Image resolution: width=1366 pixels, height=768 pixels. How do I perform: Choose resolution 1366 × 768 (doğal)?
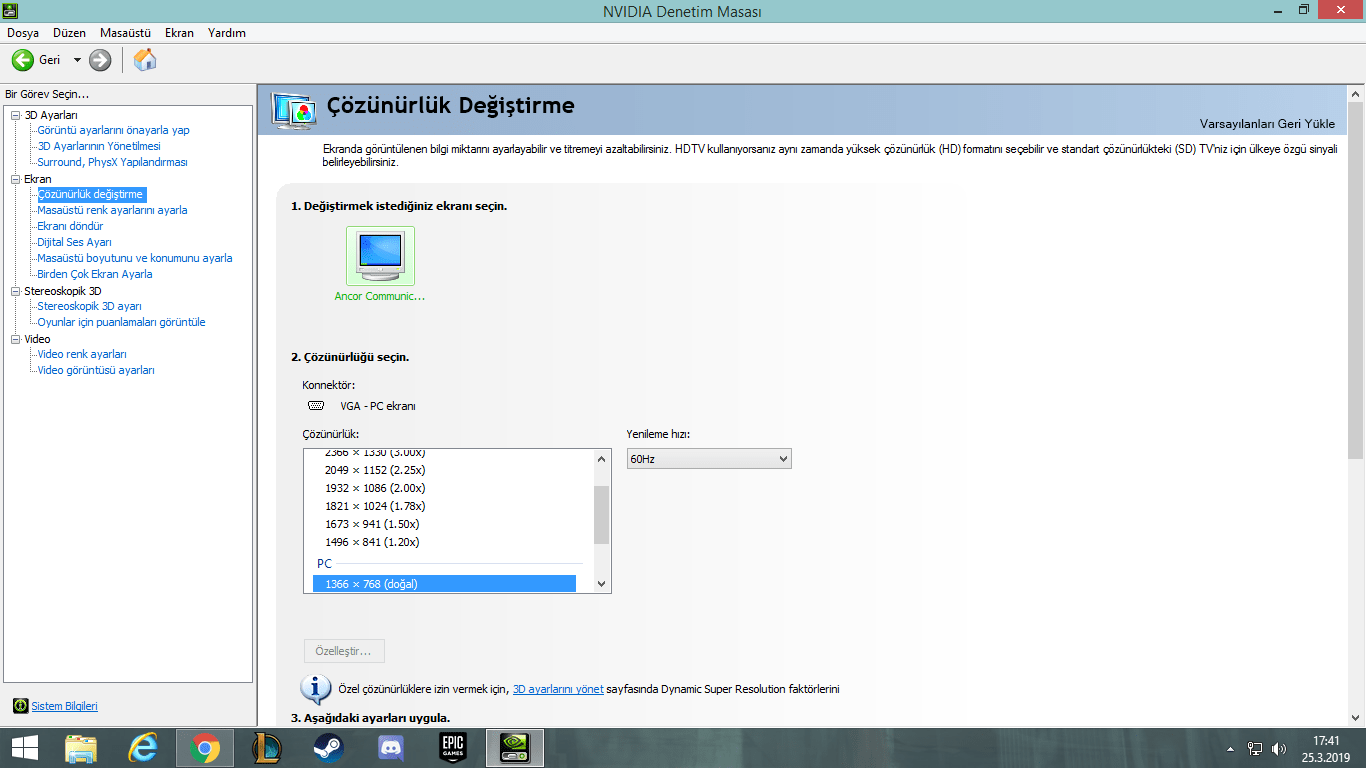coord(445,584)
